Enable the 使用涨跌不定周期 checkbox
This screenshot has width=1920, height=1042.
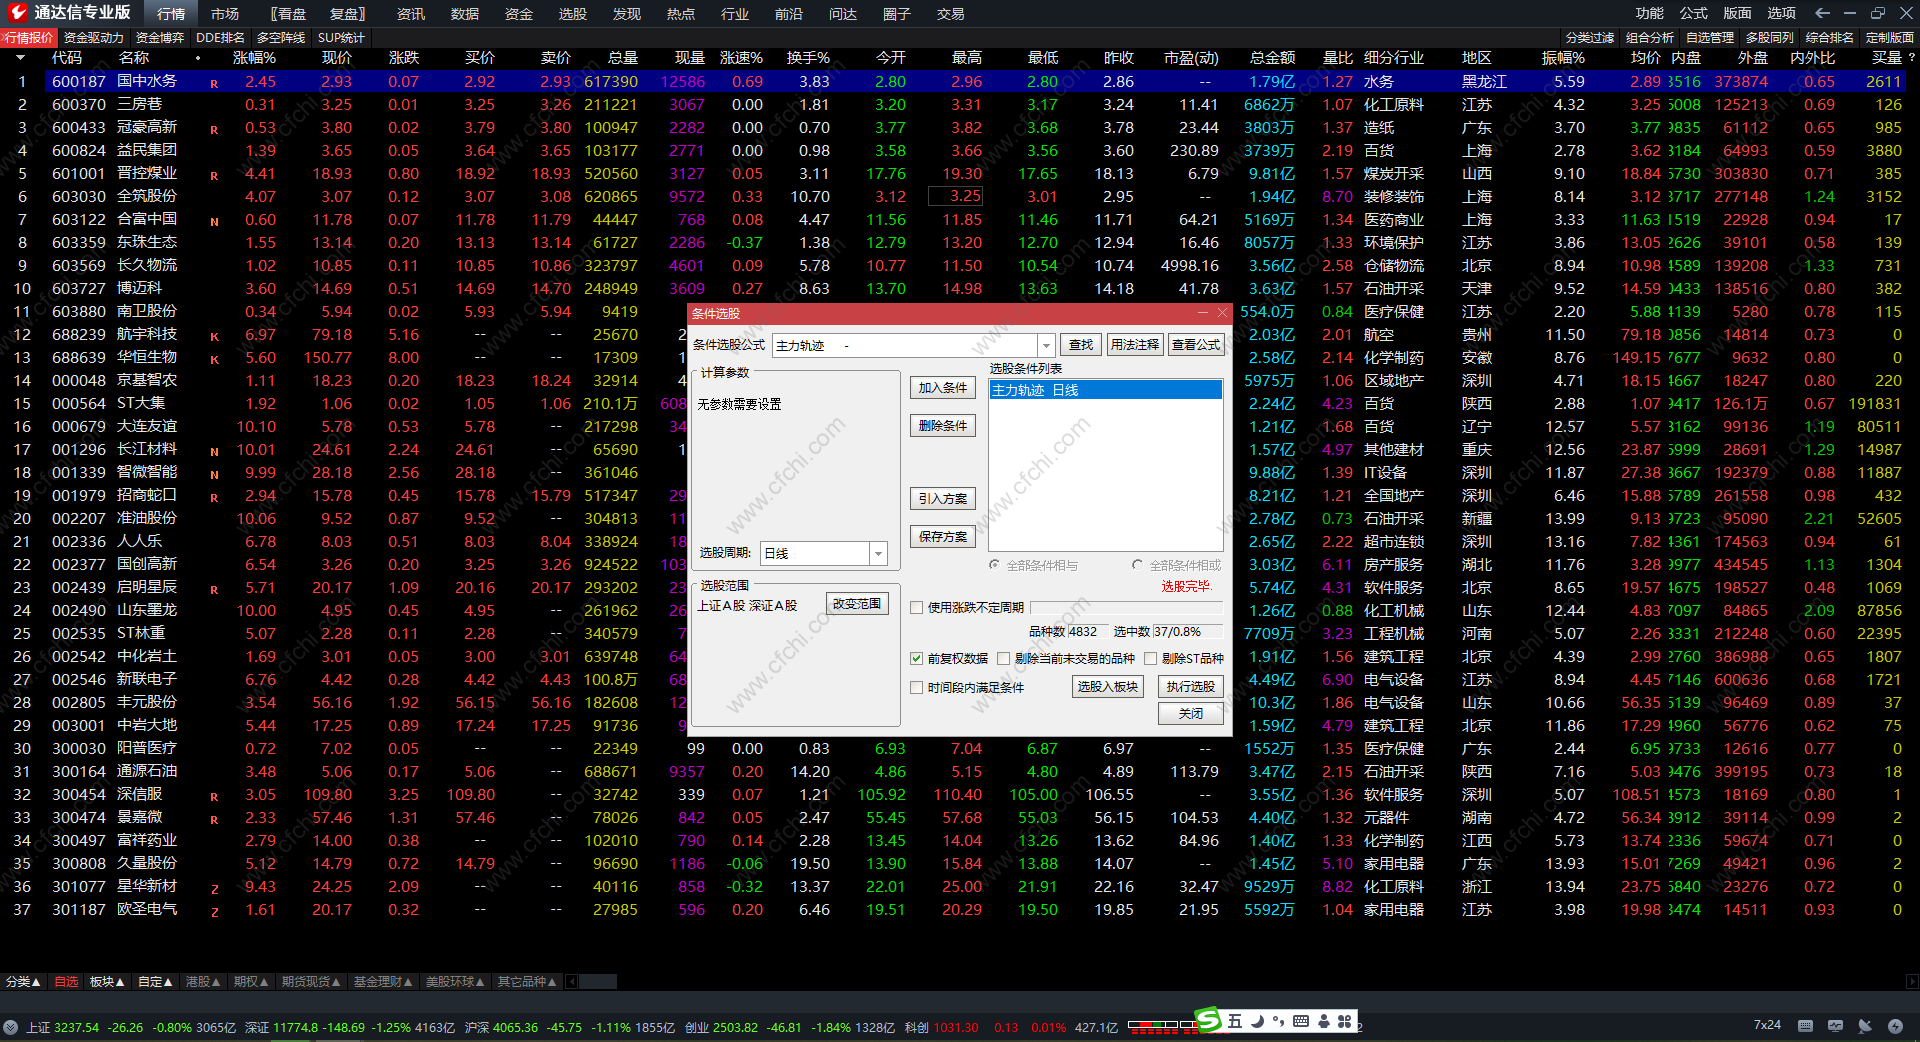pyautogui.click(x=916, y=607)
